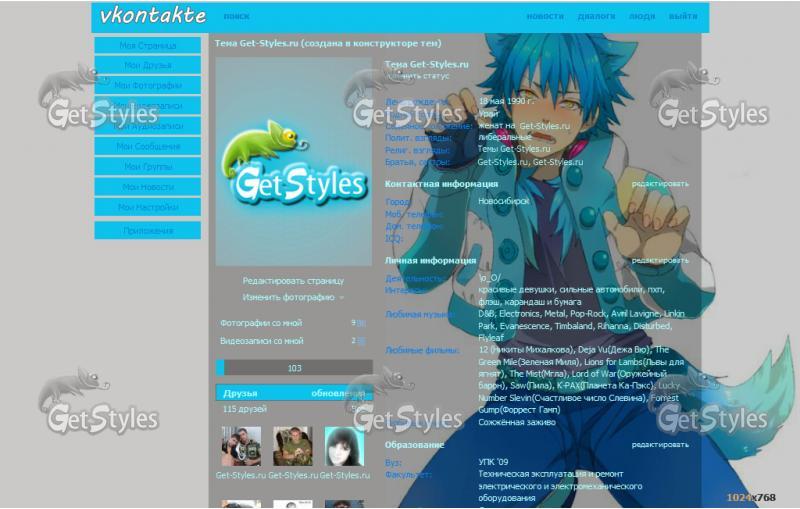800x509 pixels.
Task: Open Фотографии со мной link
Action: (261, 323)
